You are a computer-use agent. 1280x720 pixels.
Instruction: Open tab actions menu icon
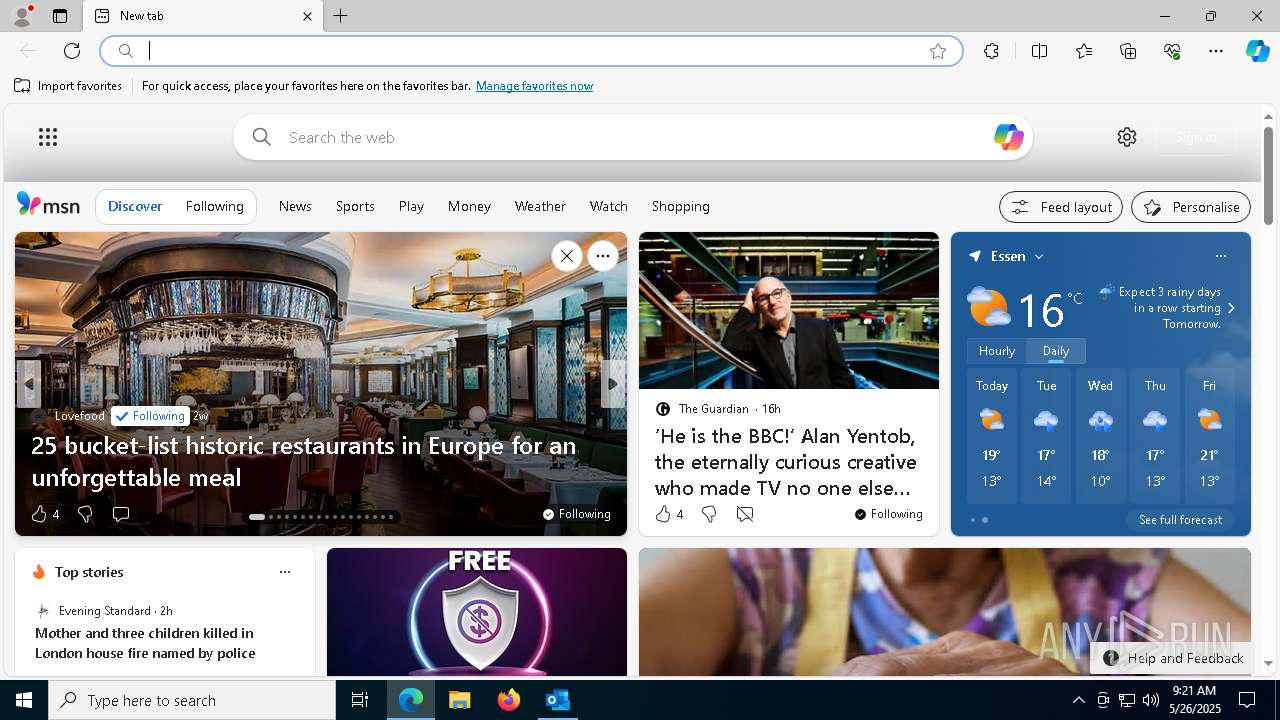60,16
